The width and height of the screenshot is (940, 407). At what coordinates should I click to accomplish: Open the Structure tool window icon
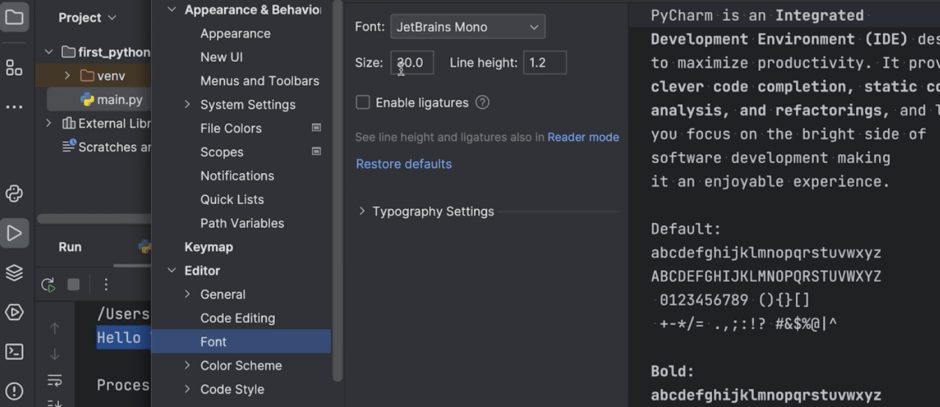point(14,68)
